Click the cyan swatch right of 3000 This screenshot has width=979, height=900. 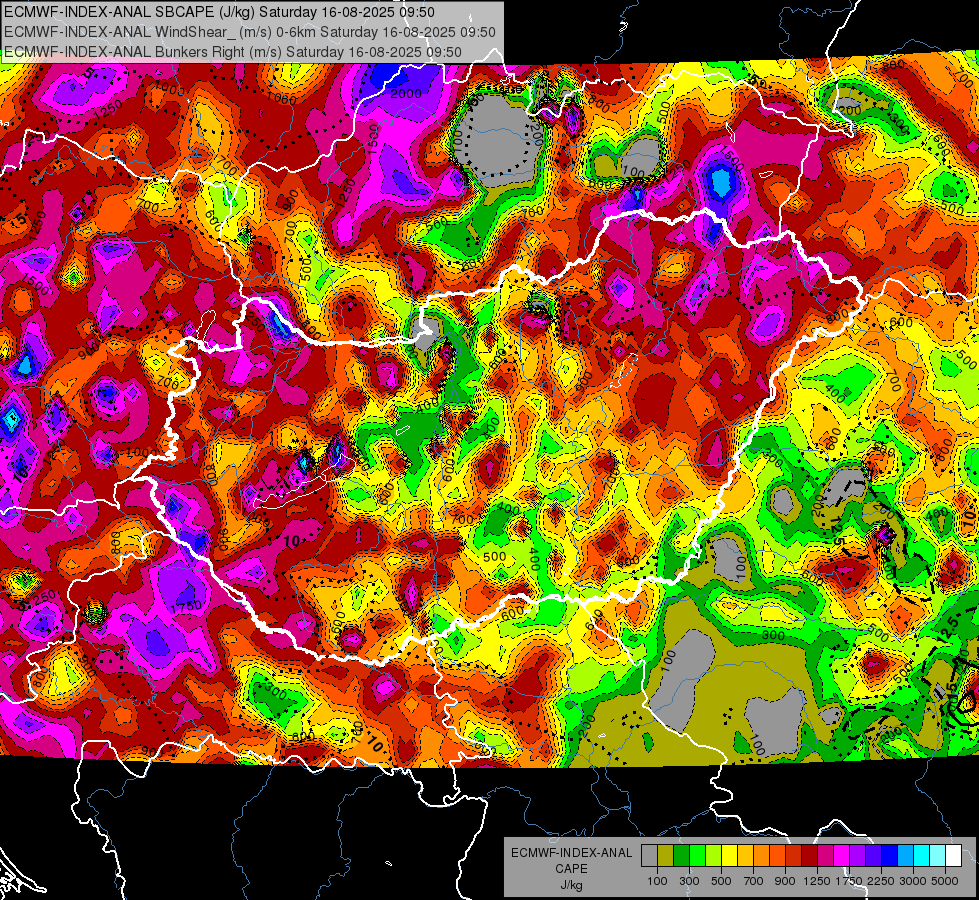[922, 856]
